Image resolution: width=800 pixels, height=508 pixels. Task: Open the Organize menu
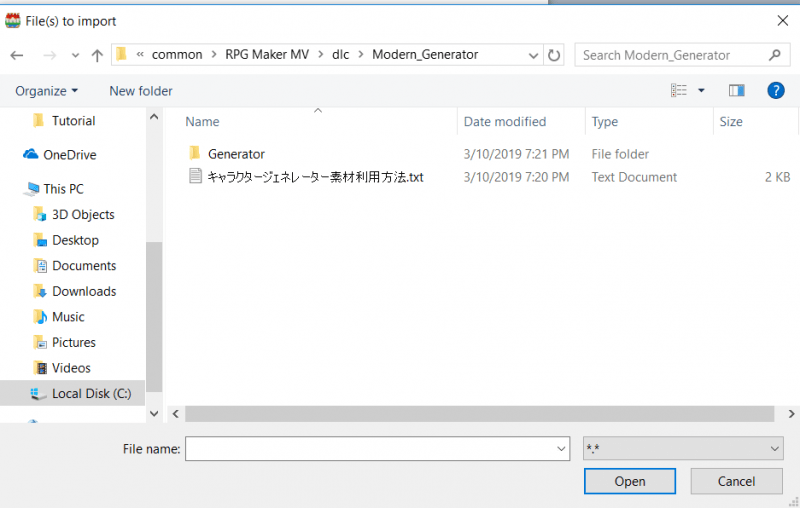tap(46, 91)
